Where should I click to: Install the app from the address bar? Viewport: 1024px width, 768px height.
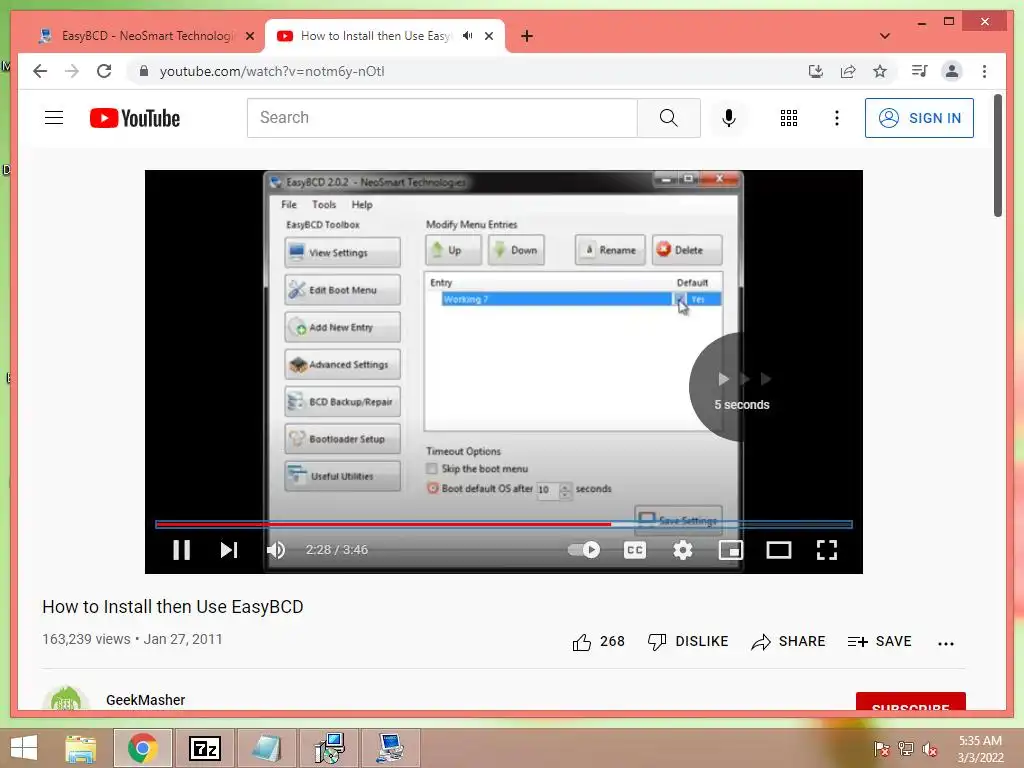(x=816, y=71)
